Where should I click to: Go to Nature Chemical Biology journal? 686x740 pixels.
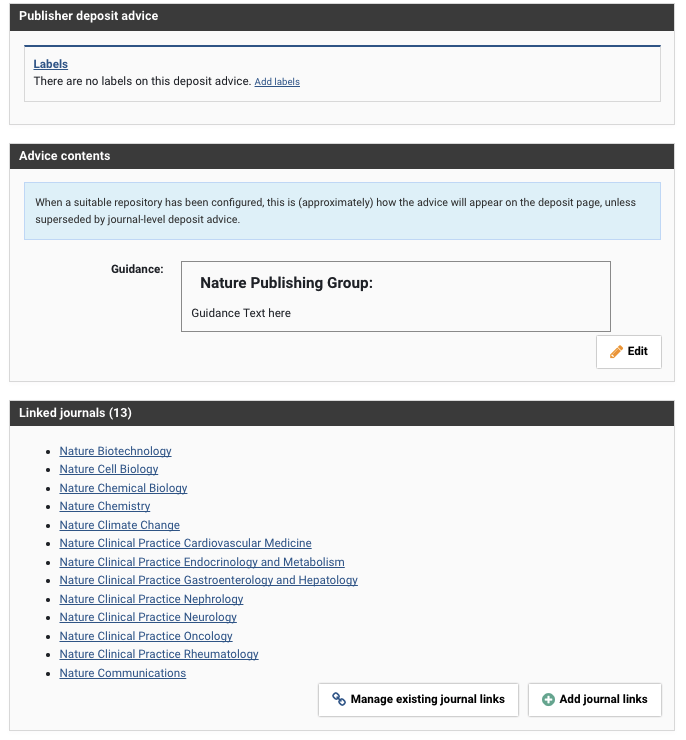click(x=123, y=488)
